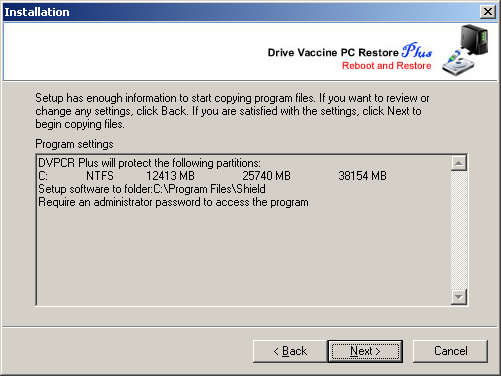Click the 'Reboot and Restore' red text
The height and width of the screenshot is (376, 501).
(387, 66)
